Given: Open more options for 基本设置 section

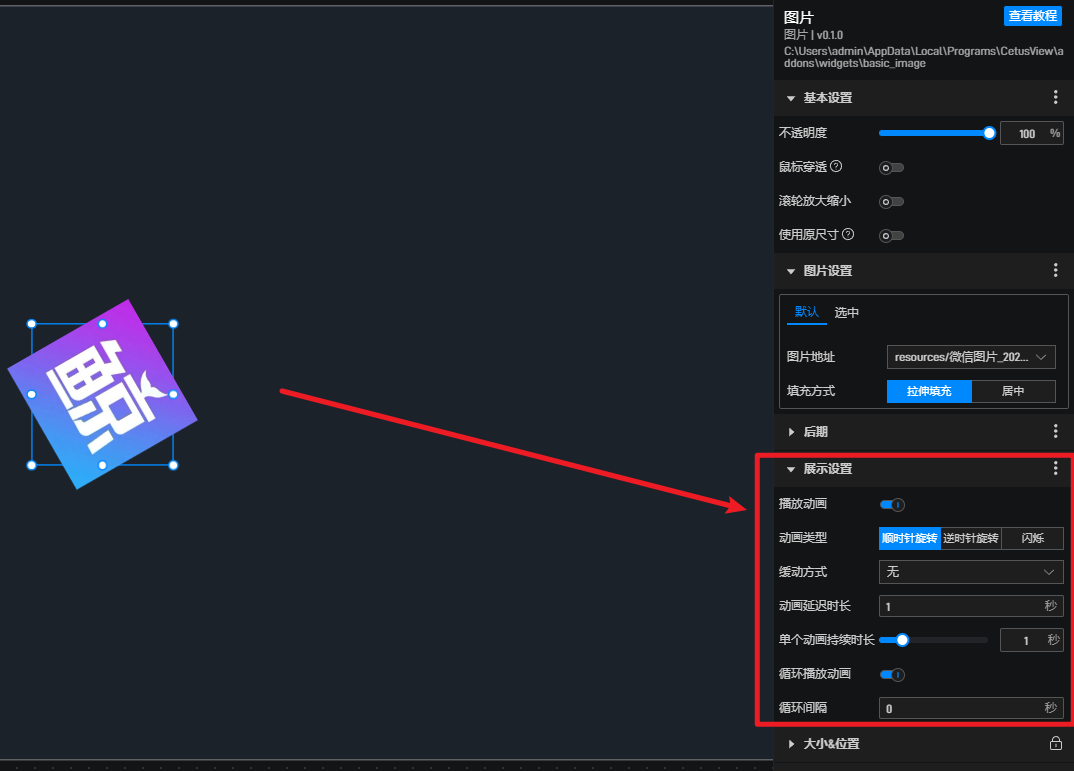Looking at the screenshot, I should [x=1055, y=98].
